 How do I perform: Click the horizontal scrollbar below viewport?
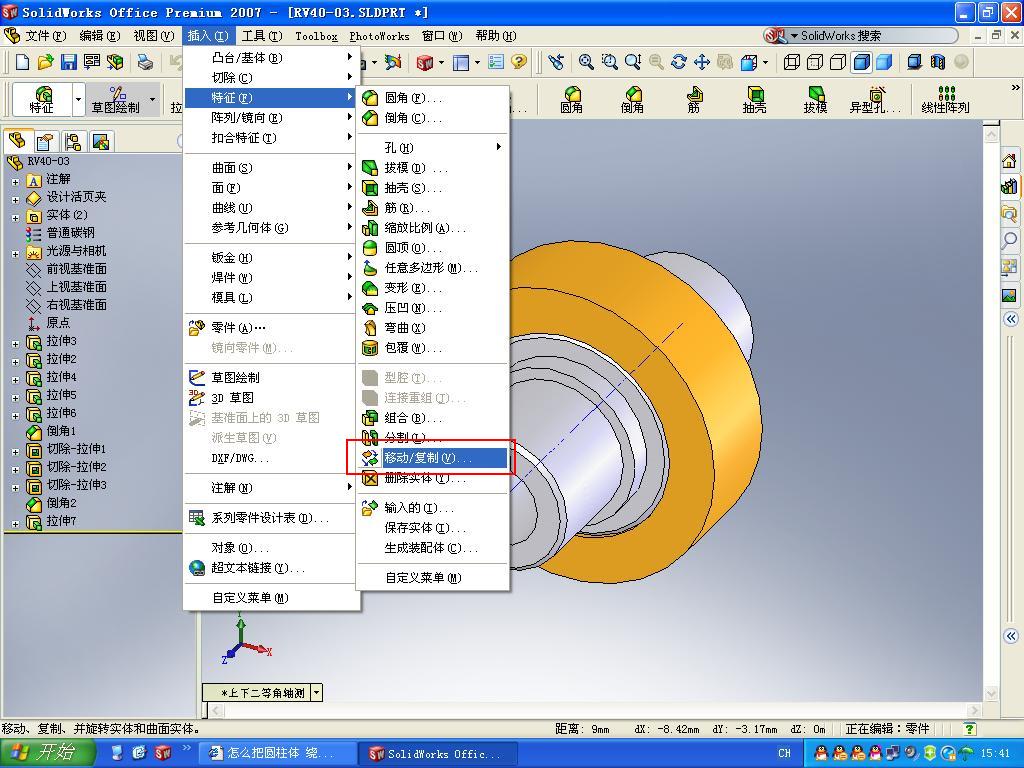point(594,710)
